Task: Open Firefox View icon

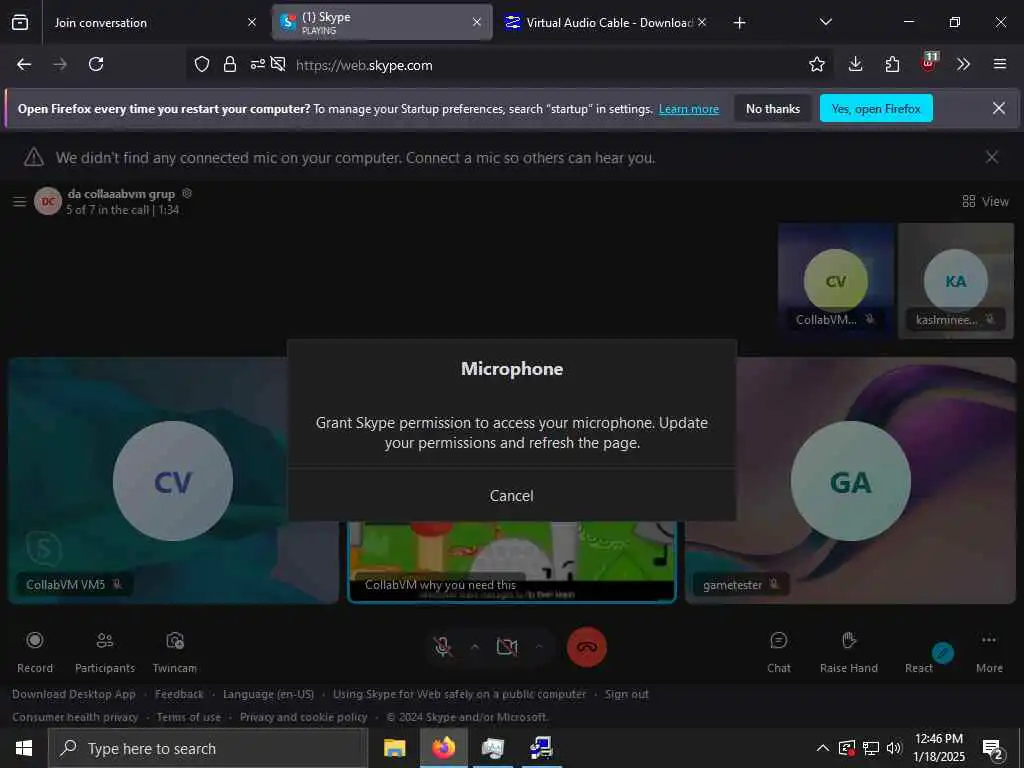Action: [x=20, y=22]
